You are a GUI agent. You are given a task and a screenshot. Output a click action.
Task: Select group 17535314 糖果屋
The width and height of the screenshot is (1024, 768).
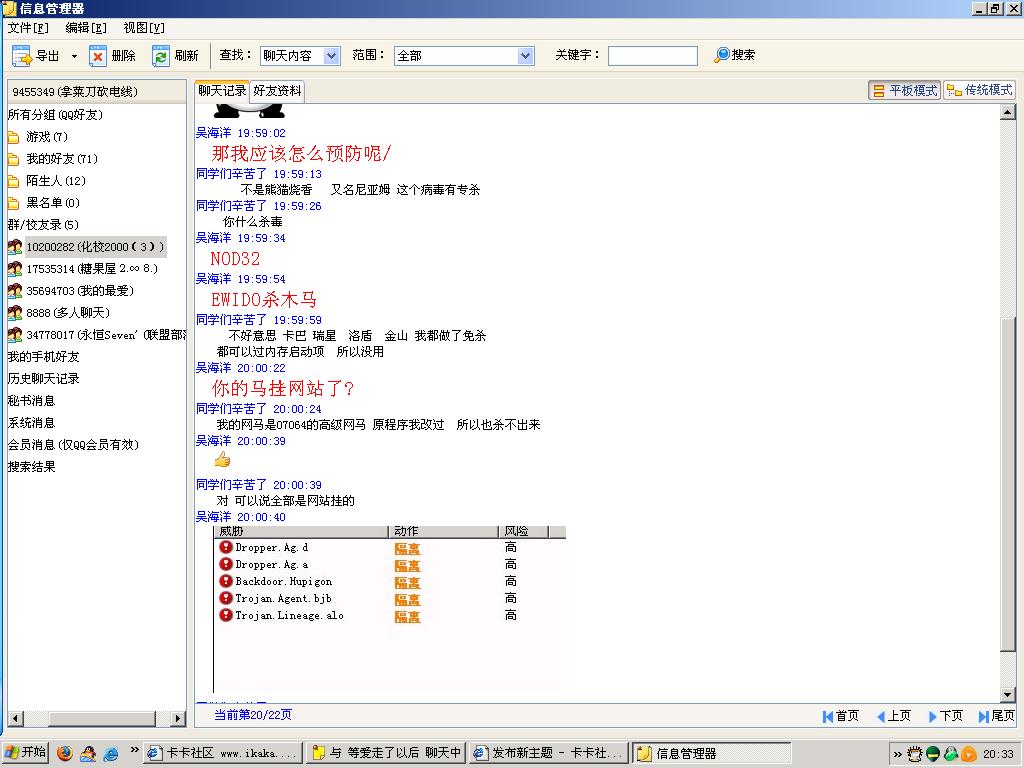[84, 268]
